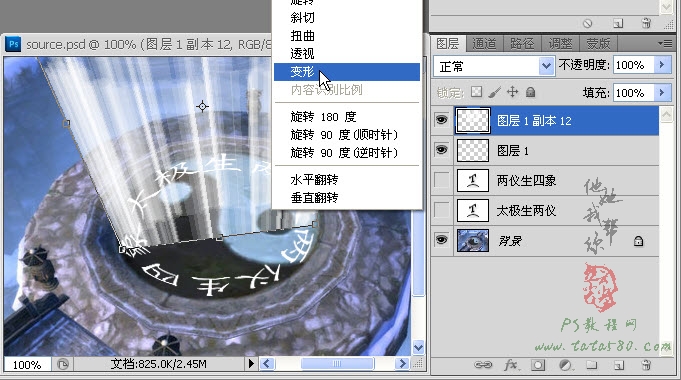Hide the 背景 layer
681x380 pixels.
coord(442,240)
